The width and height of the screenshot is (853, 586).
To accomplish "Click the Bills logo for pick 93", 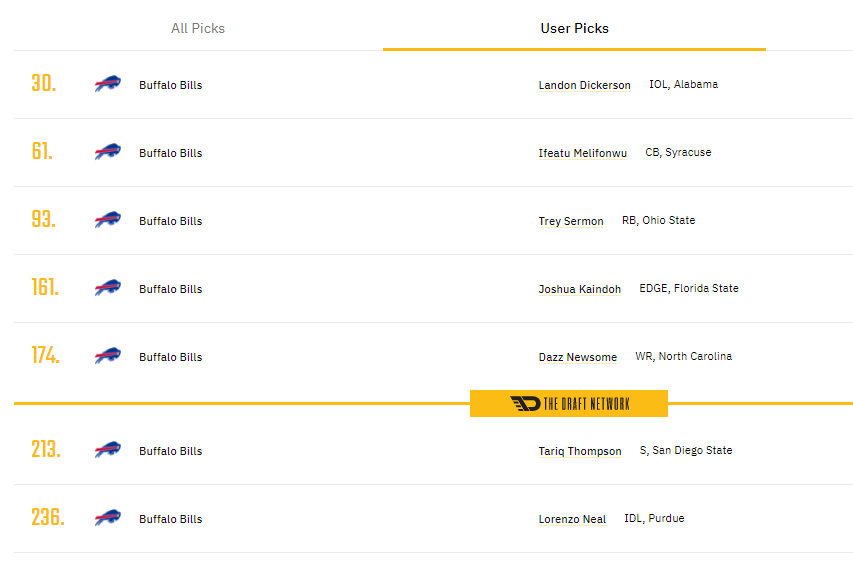I will click(108, 220).
